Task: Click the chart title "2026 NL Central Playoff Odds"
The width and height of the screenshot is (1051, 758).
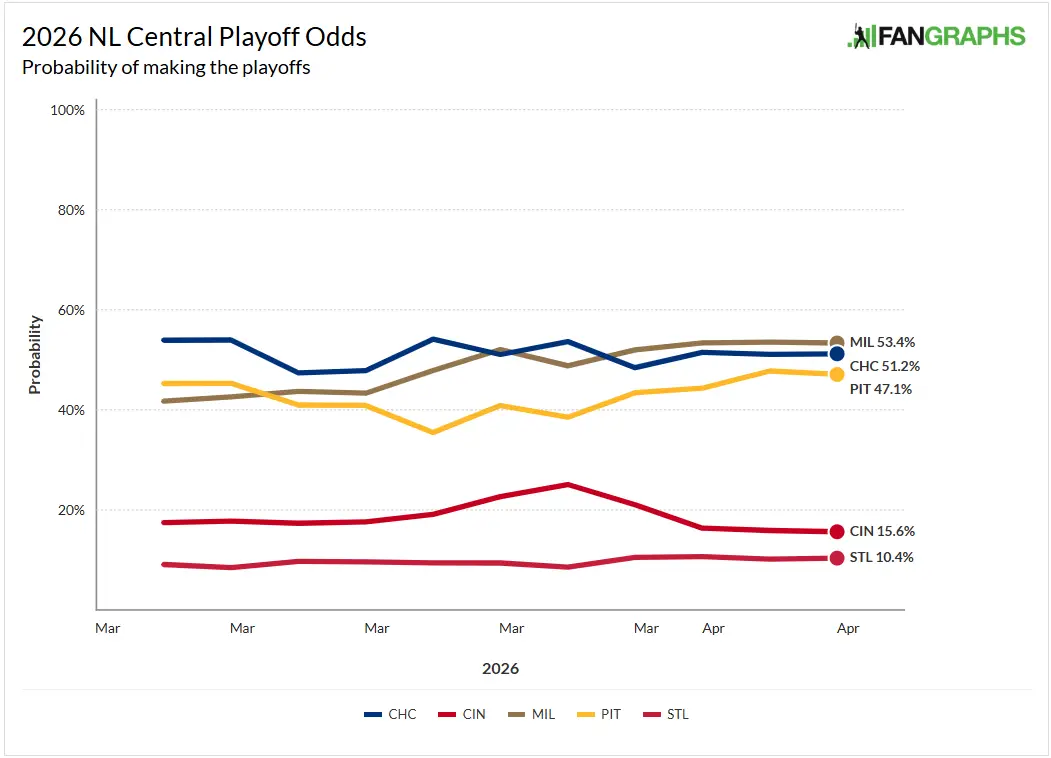Action: click(194, 38)
